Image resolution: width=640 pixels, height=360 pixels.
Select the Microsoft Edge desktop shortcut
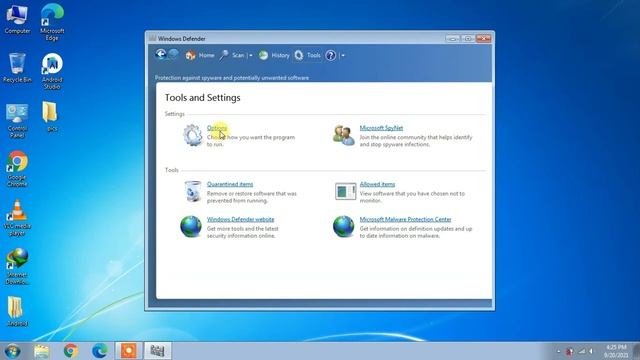click(52, 22)
